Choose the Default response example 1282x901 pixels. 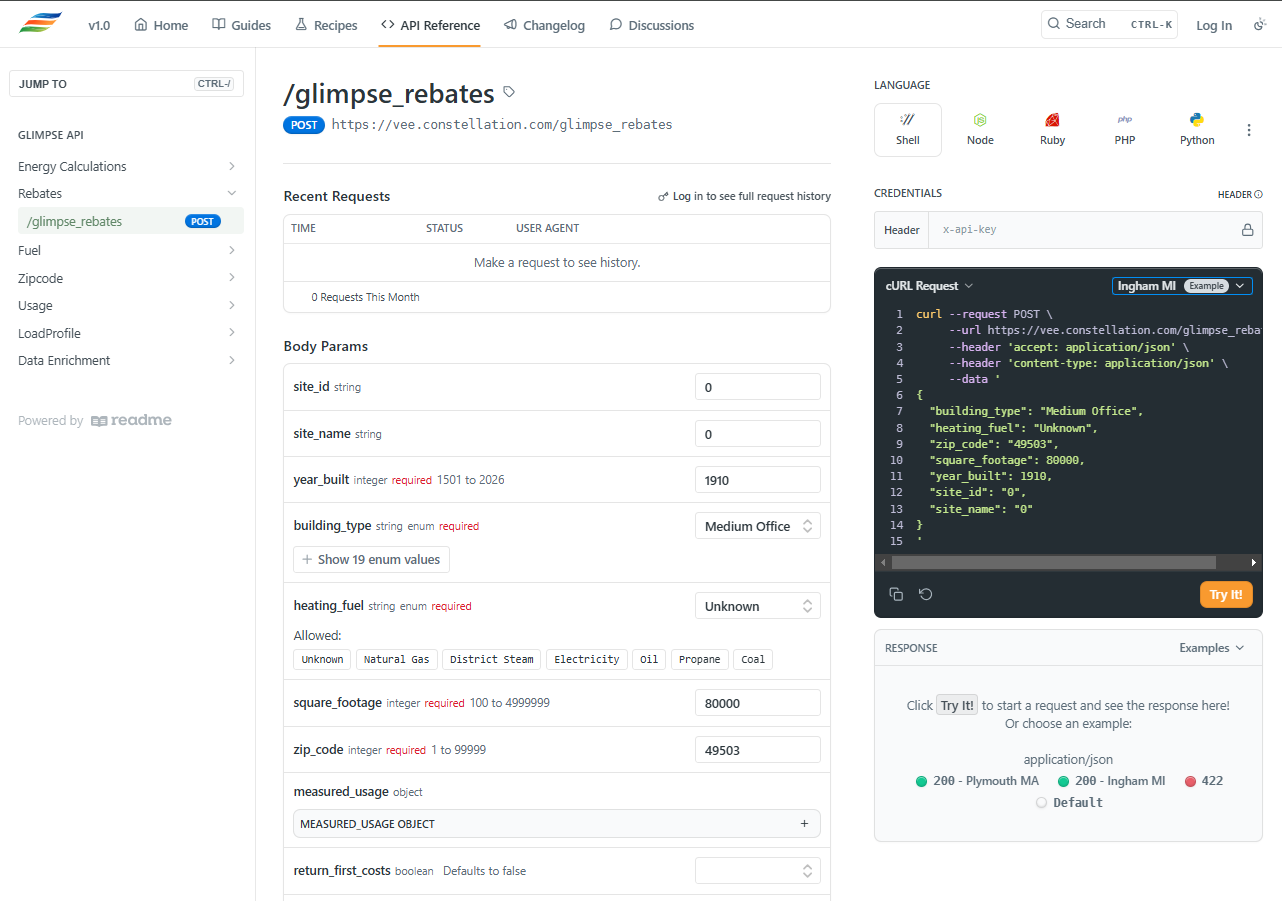click(1069, 802)
